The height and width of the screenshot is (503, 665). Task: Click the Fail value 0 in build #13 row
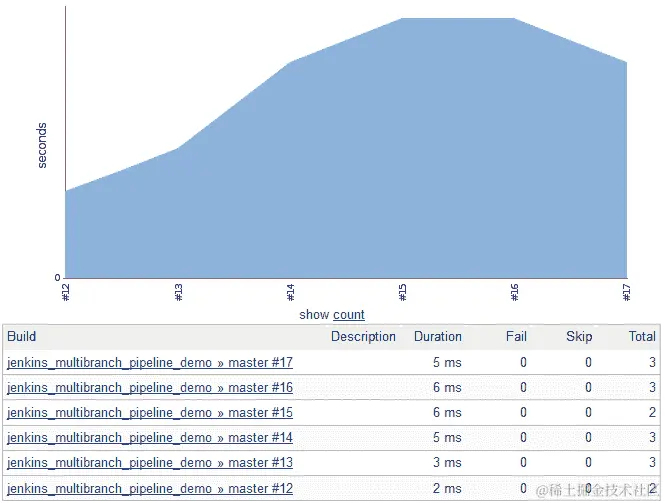click(x=523, y=463)
